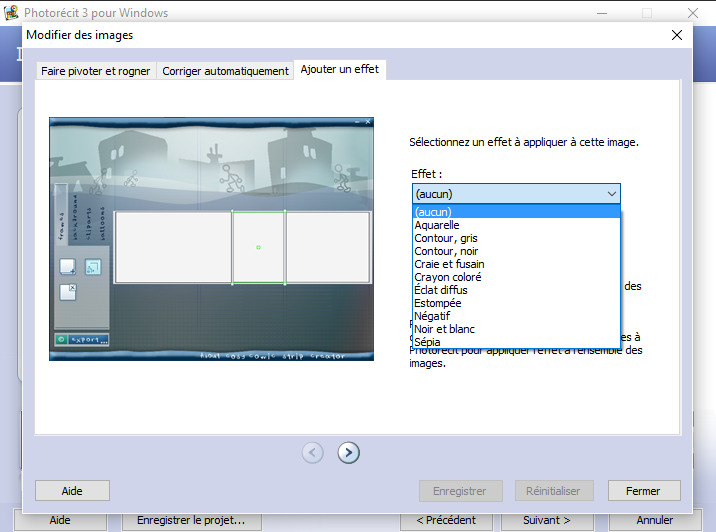The width and height of the screenshot is (716, 532).
Task: Open the Effet combo box arrow
Action: coord(611,194)
